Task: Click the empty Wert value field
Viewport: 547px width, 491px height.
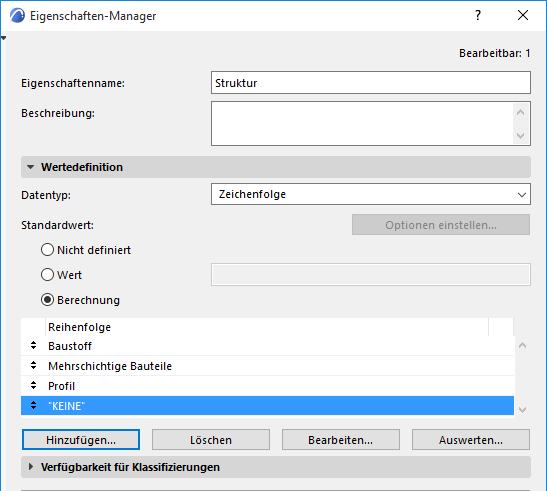Action: coord(371,275)
